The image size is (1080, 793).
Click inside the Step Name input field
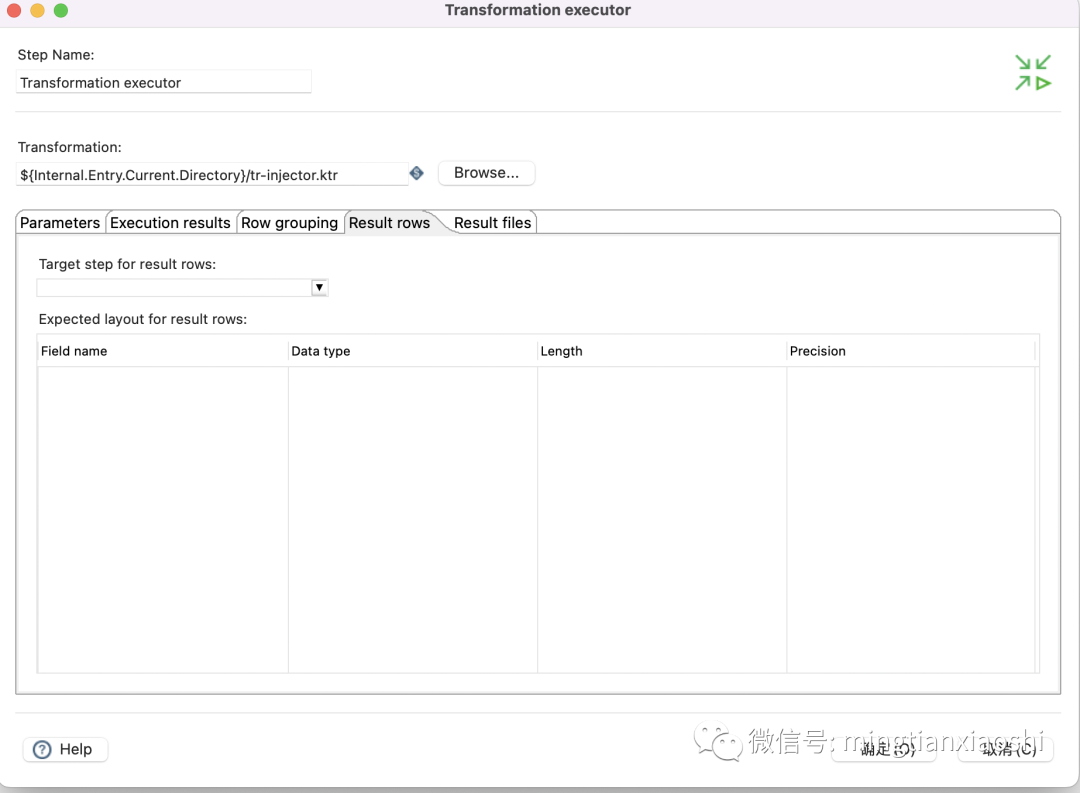coord(163,82)
